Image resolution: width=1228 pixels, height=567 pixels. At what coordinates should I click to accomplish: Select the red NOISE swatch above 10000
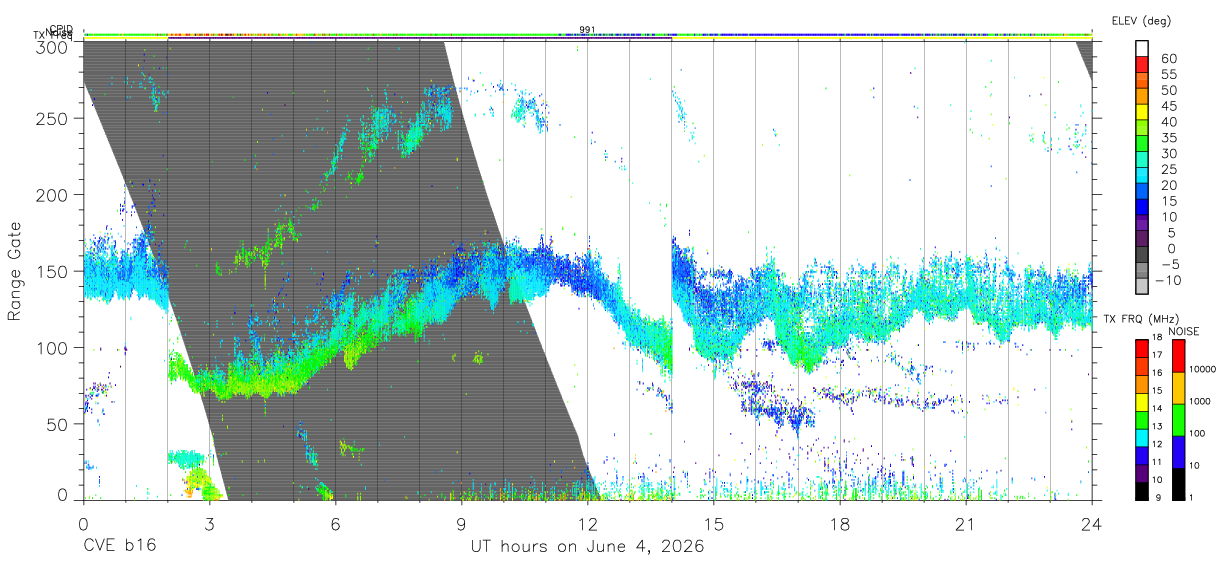1177,355
